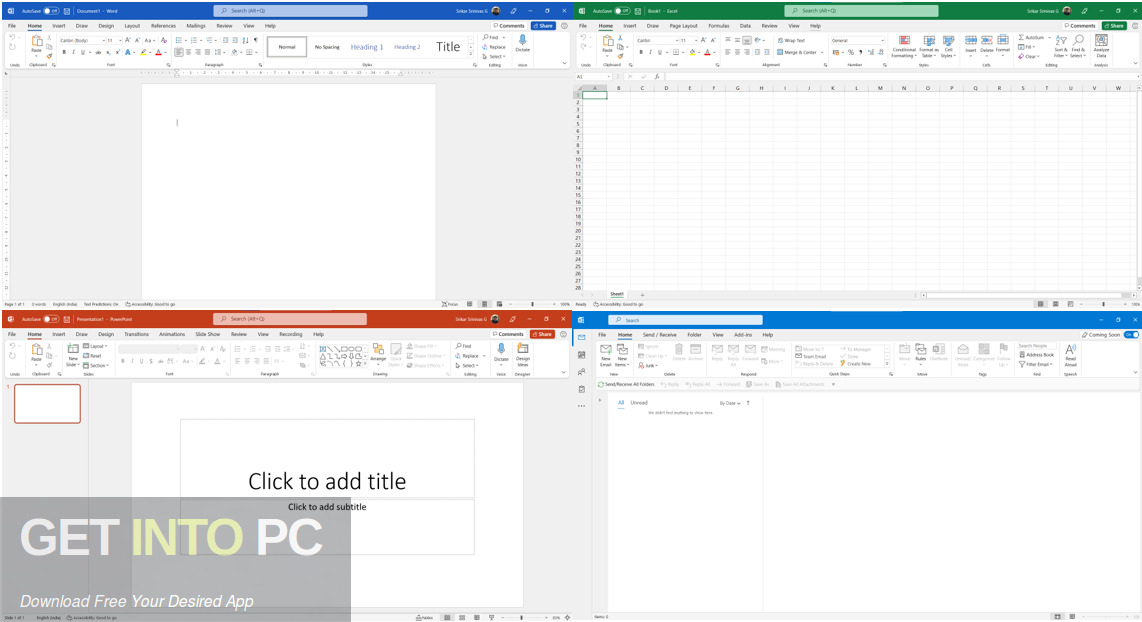Toggle AutoSave in the Word window

[x=51, y=11]
